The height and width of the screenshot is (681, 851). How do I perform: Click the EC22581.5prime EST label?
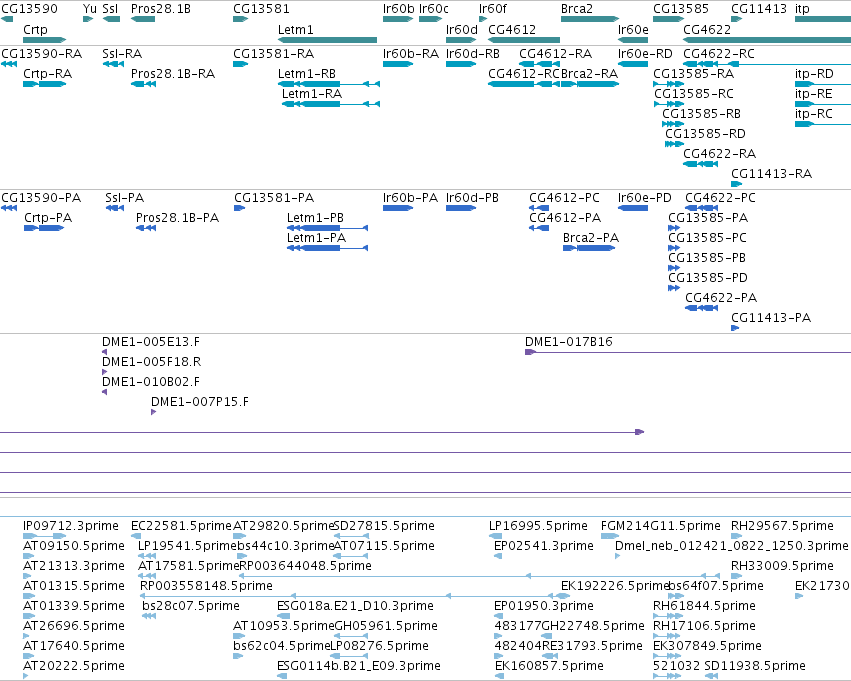pos(181,526)
